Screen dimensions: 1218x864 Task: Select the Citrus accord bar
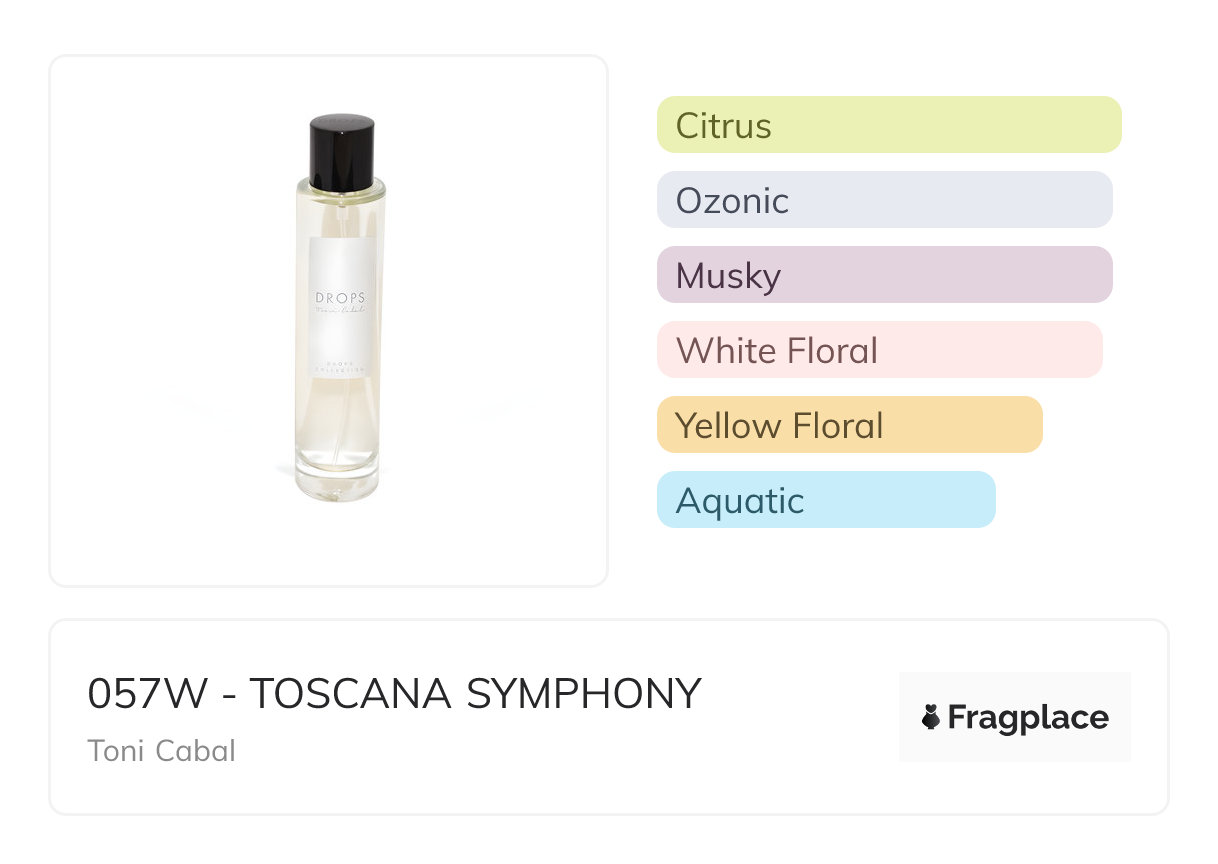click(x=888, y=125)
